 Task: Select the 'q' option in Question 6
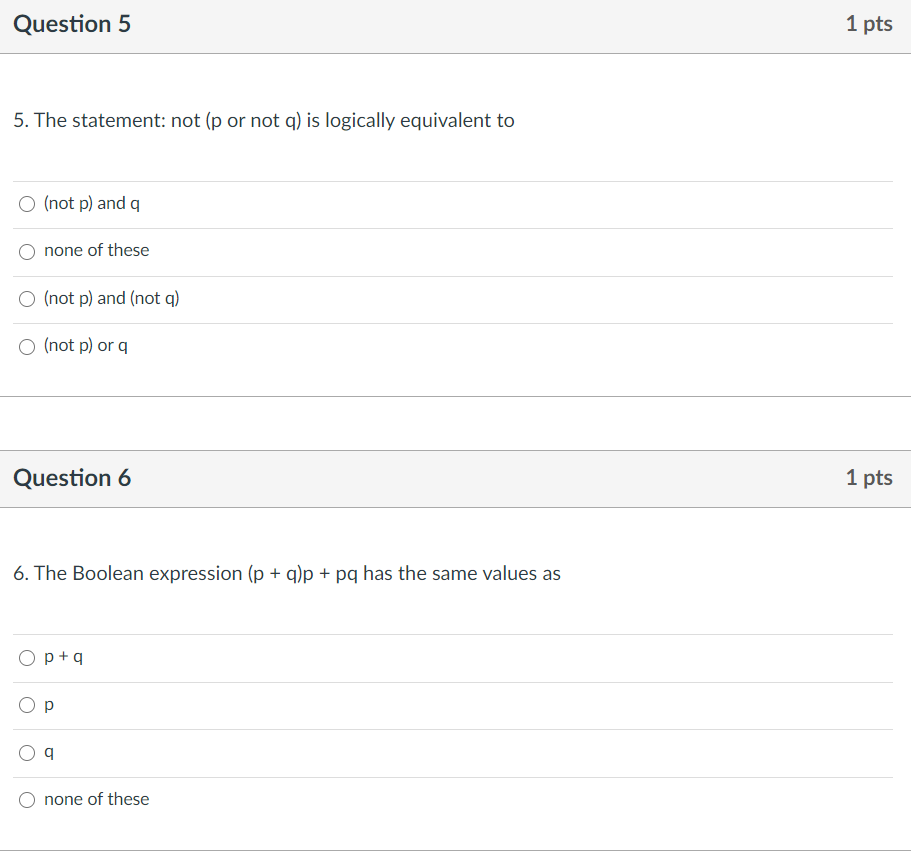click(27, 753)
